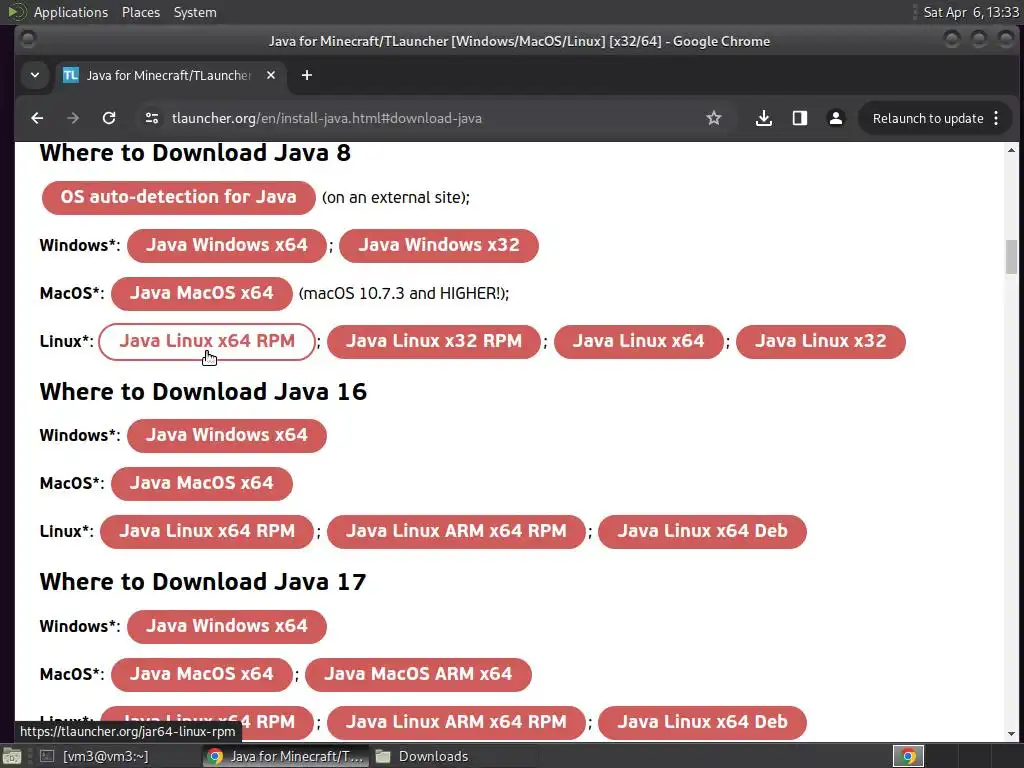Click the window menu button at title bar left
The width and height of the screenshot is (1024, 768).
(28, 40)
